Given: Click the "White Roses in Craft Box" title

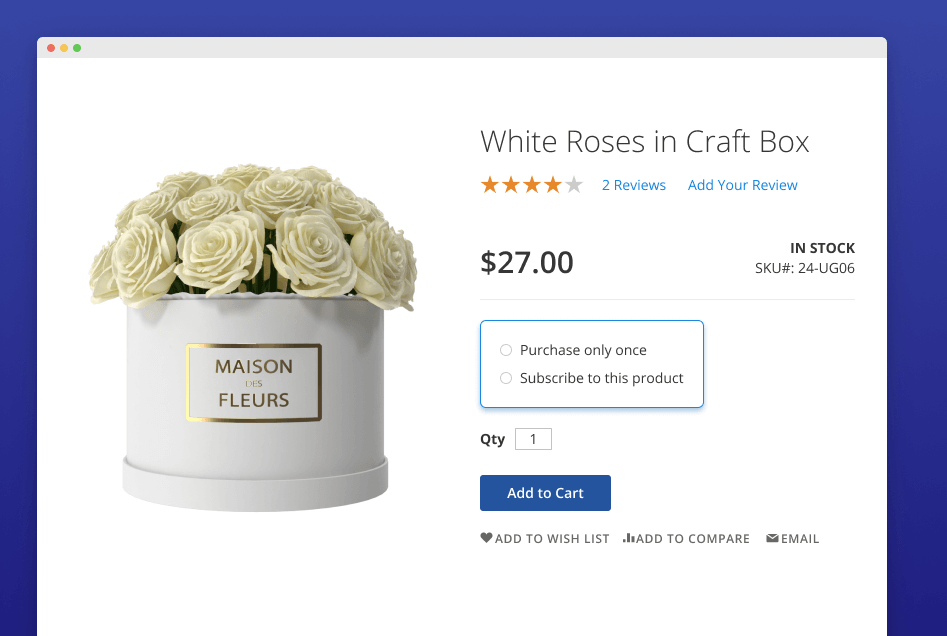Looking at the screenshot, I should pyautogui.click(x=645, y=142).
